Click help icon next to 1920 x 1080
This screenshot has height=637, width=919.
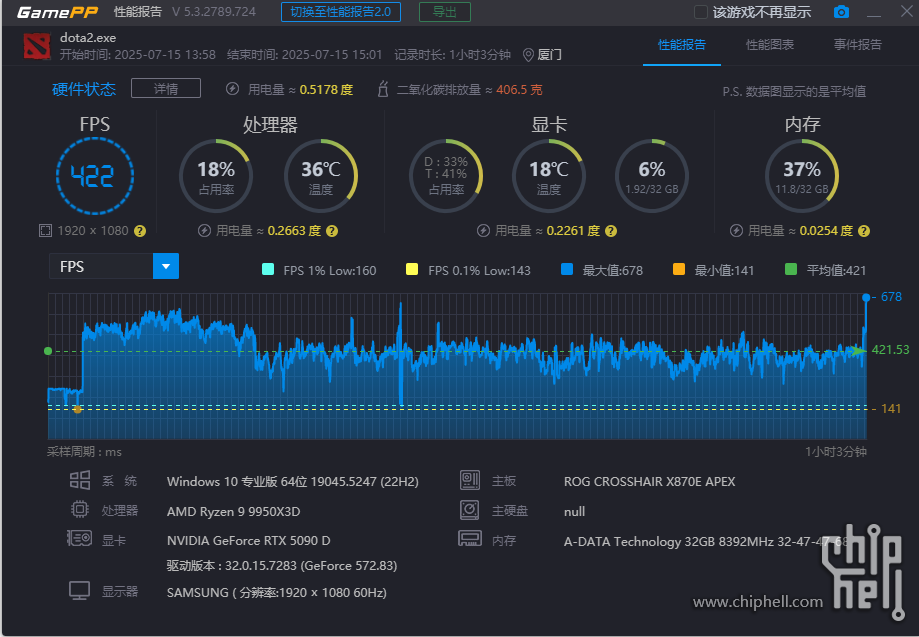pos(139,231)
